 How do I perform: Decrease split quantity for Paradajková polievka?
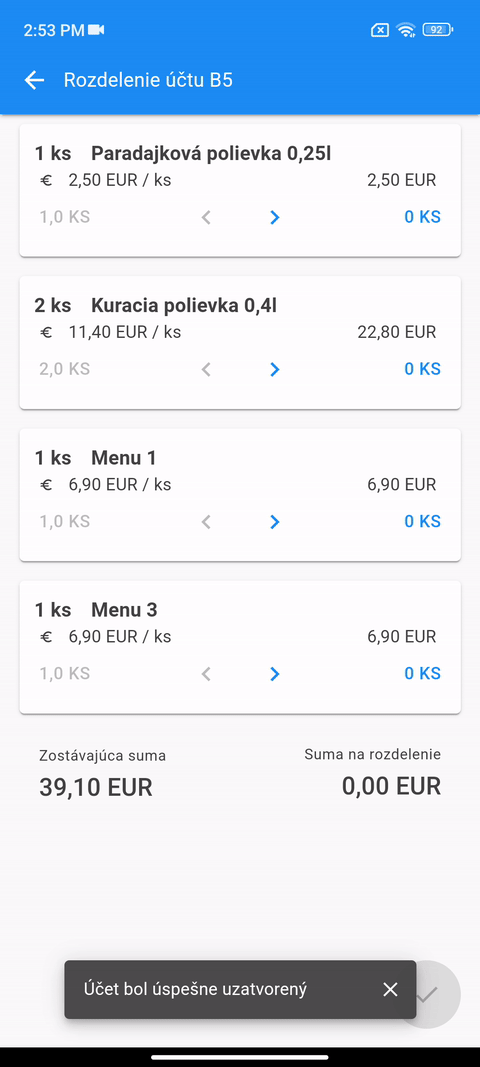[x=207, y=218]
